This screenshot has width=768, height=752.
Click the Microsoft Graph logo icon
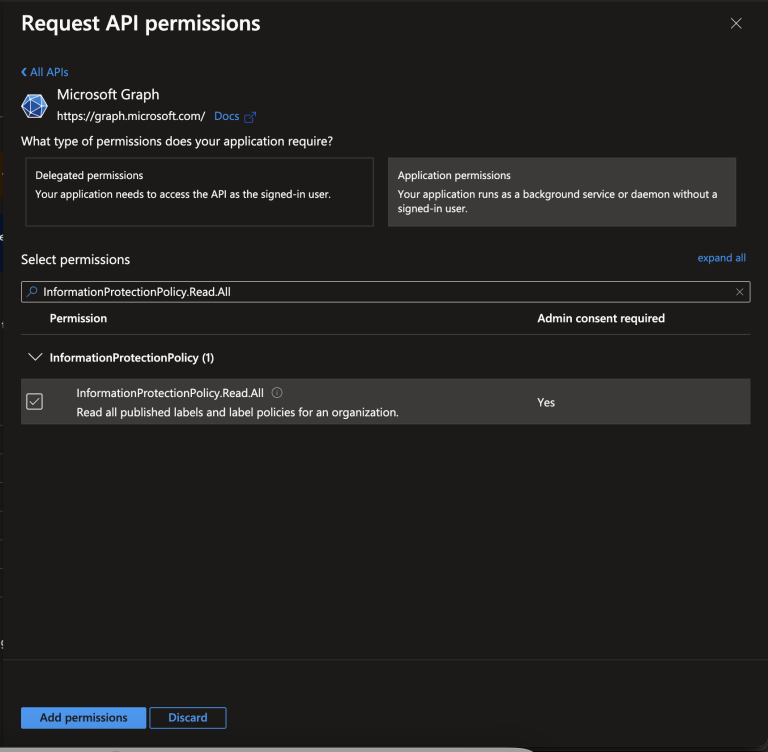pyautogui.click(x=35, y=106)
